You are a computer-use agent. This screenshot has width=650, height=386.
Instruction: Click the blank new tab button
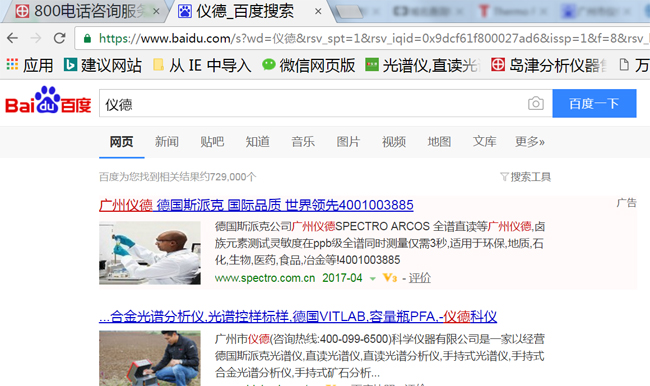[349, 12]
